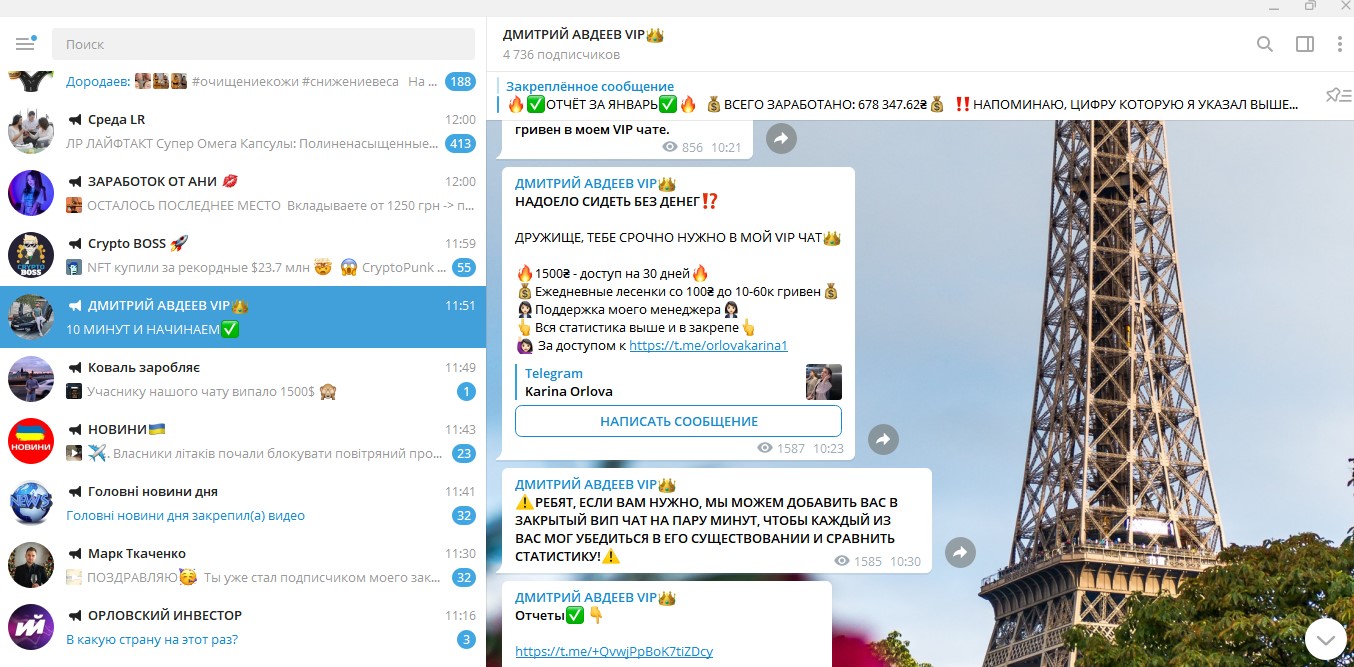Open ЗАРАБОТОК ОТ АНИ avatar
The height and width of the screenshot is (667, 1354).
coord(31,193)
